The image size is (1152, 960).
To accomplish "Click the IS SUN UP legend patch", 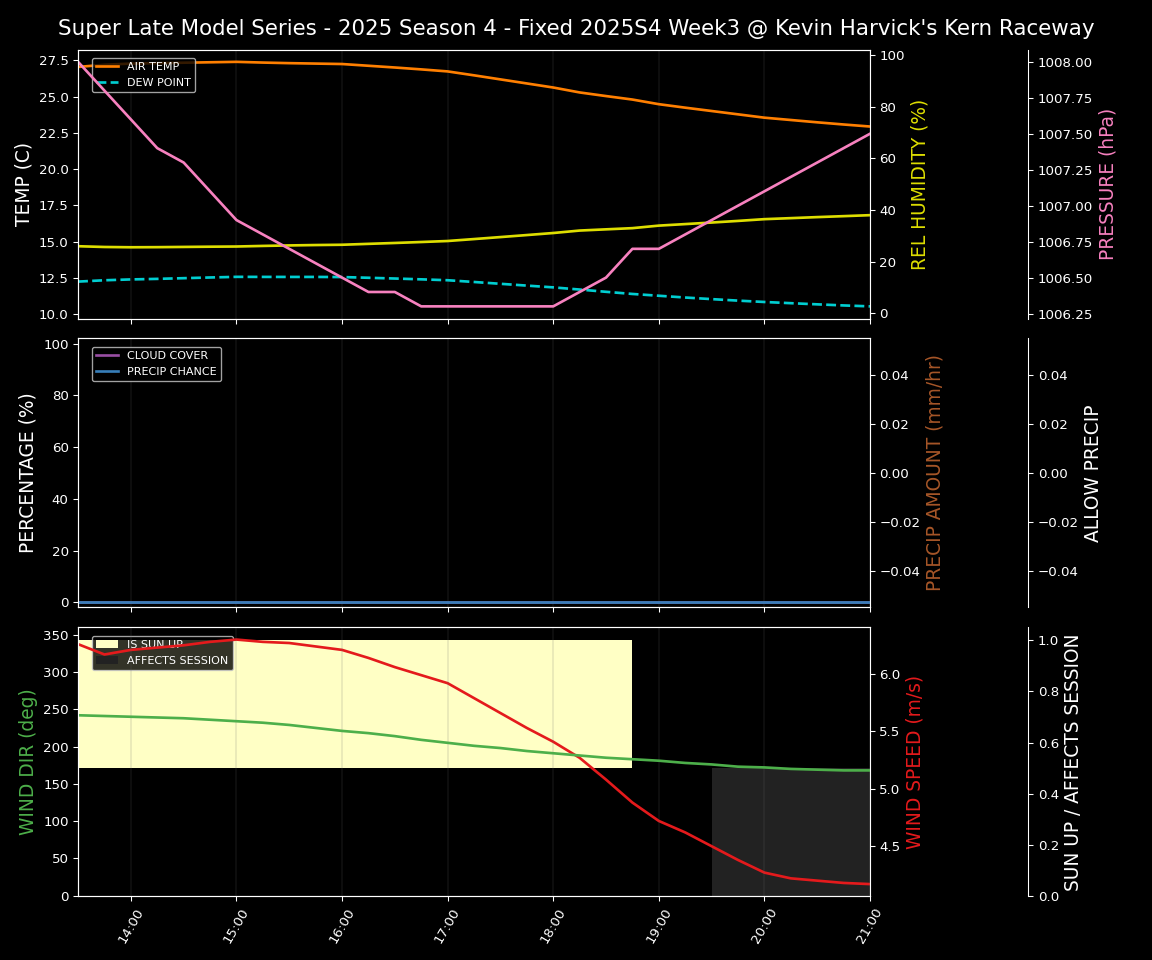I will pos(108,645).
